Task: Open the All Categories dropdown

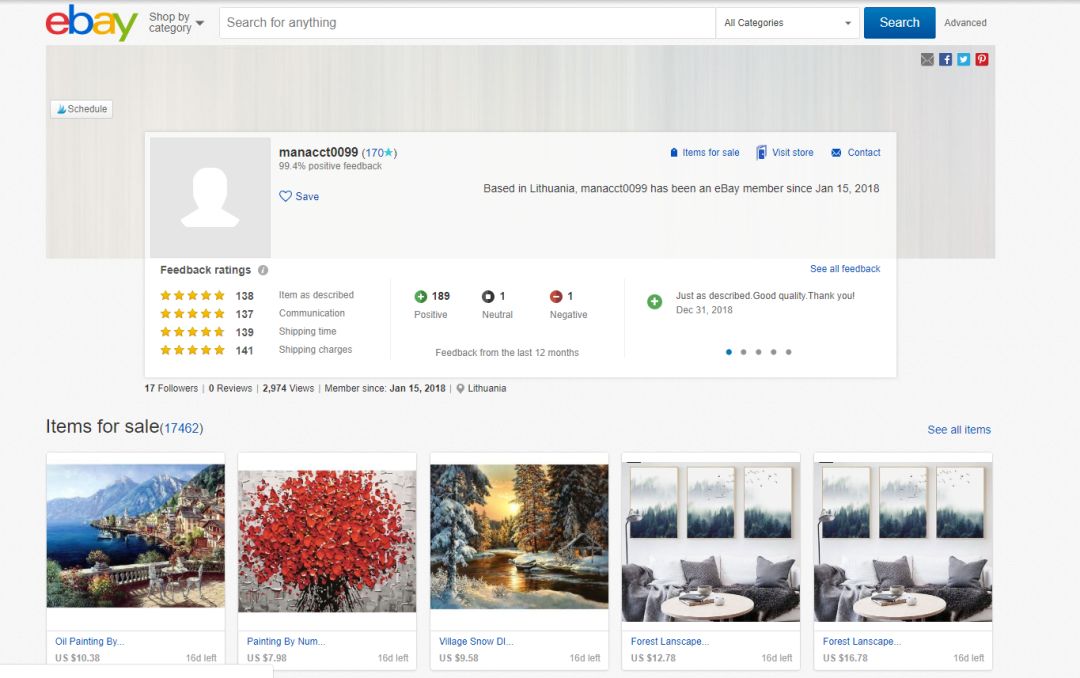Action: pyautogui.click(x=787, y=23)
